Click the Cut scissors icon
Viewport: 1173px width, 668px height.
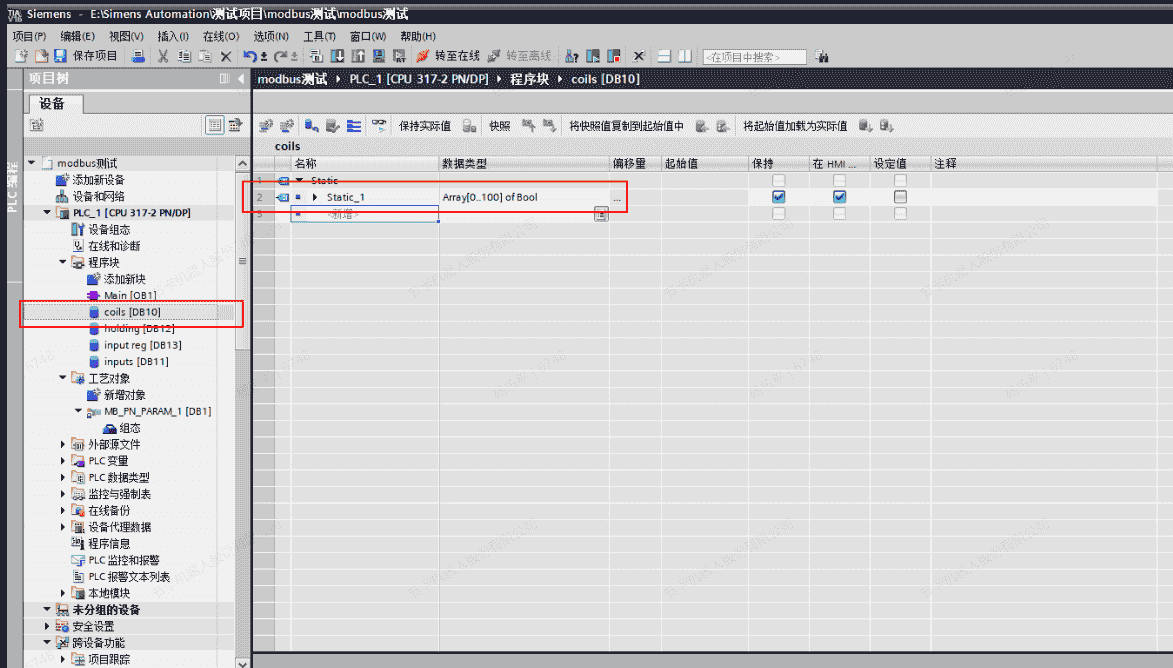[163, 56]
